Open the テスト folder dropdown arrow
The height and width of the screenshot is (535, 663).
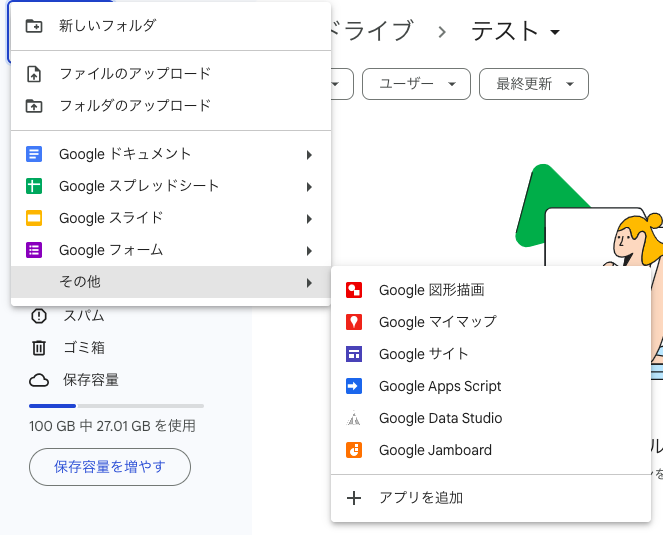click(x=555, y=32)
